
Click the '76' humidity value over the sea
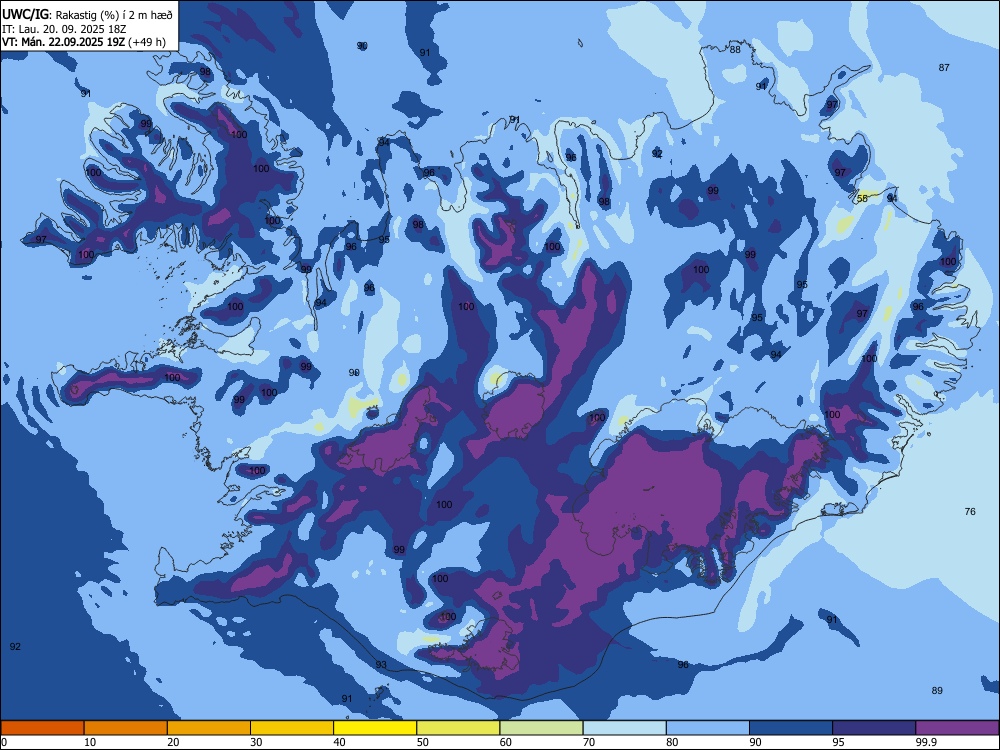click(970, 511)
